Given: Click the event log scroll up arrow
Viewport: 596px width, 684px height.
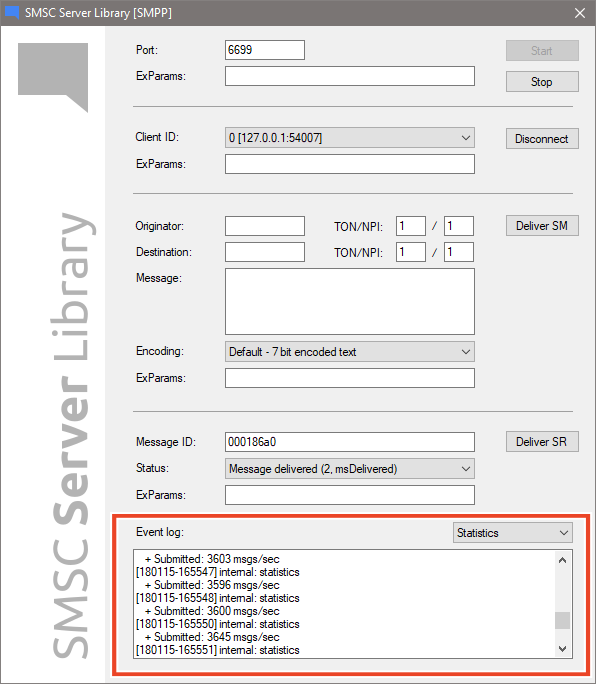Looking at the screenshot, I should (x=562, y=560).
